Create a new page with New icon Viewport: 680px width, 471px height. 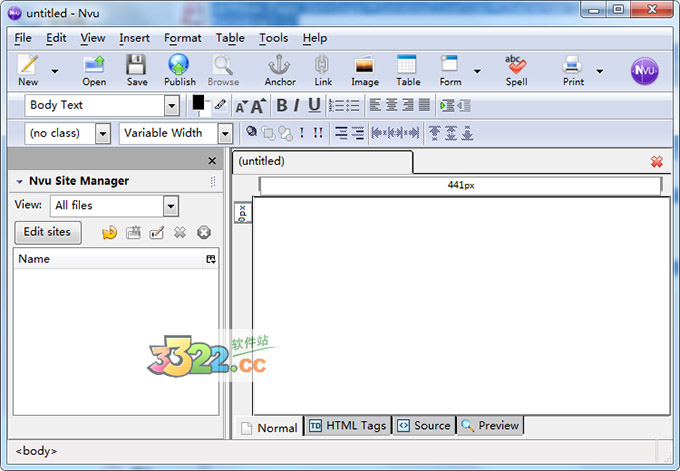coord(28,70)
